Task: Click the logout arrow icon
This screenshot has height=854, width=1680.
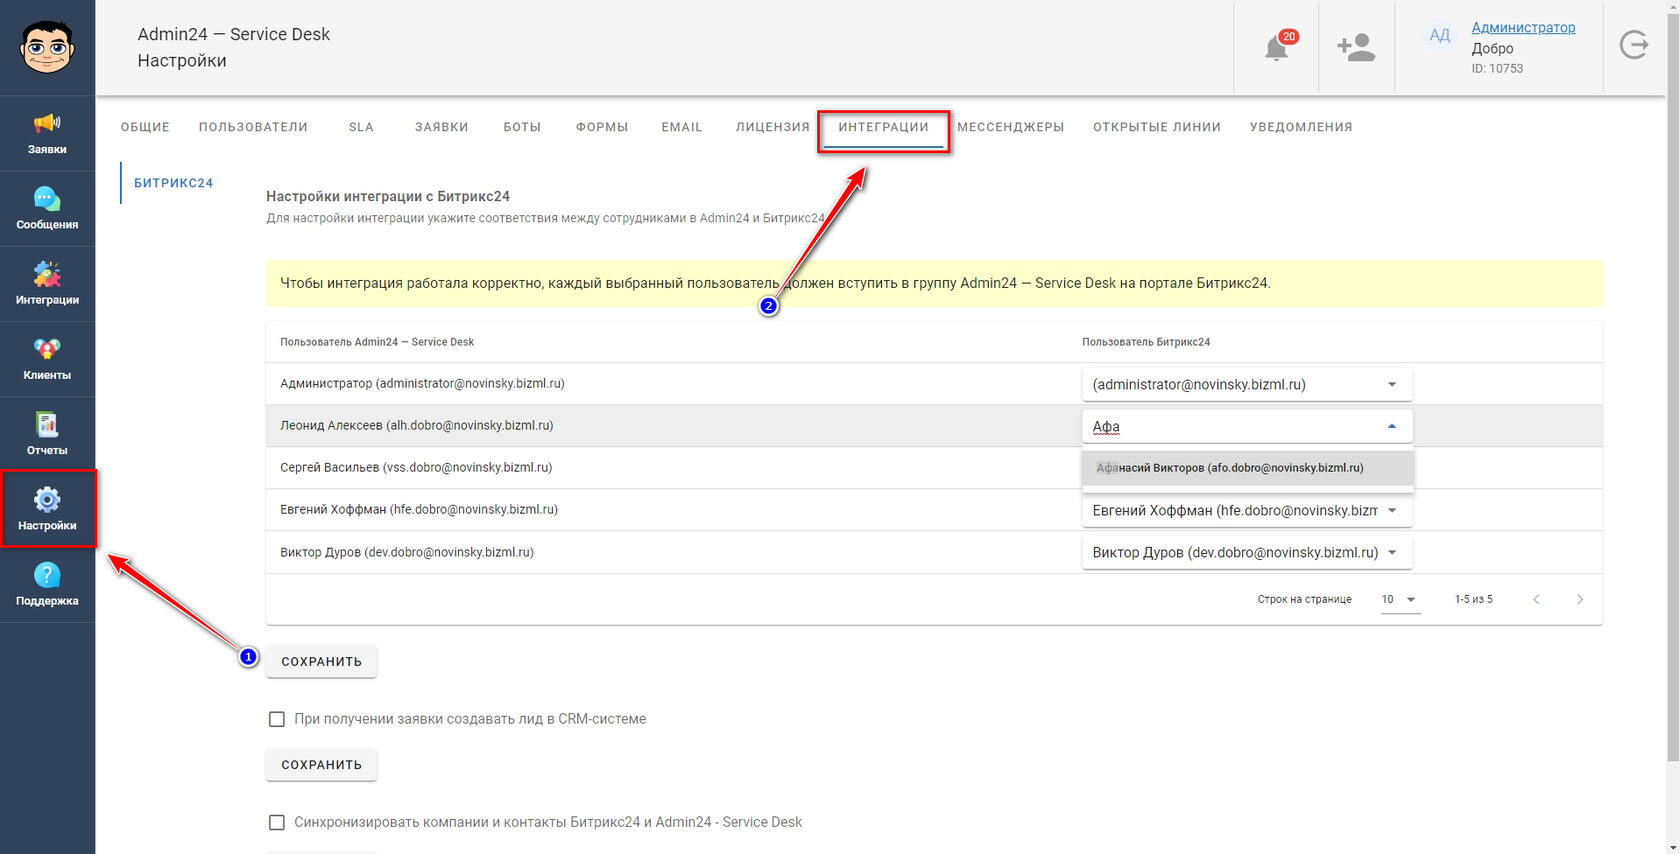Action: point(1634,45)
